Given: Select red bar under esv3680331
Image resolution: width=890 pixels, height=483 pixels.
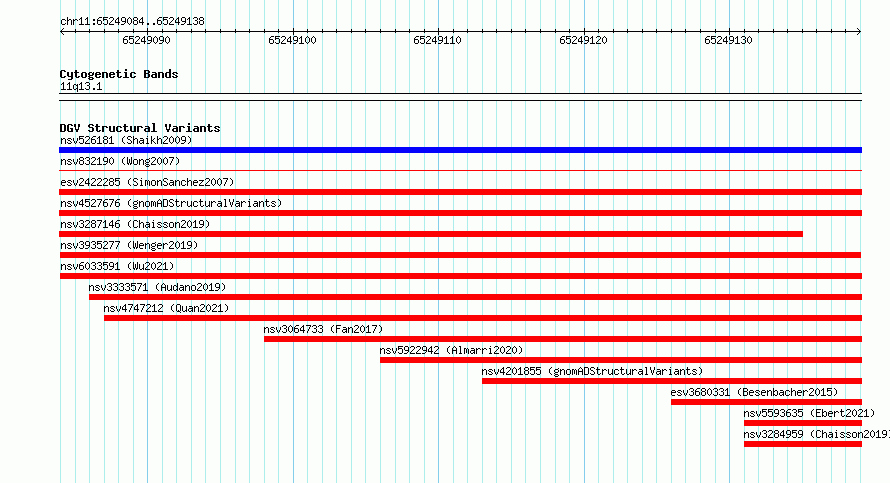Looking at the screenshot, I should [766, 402].
